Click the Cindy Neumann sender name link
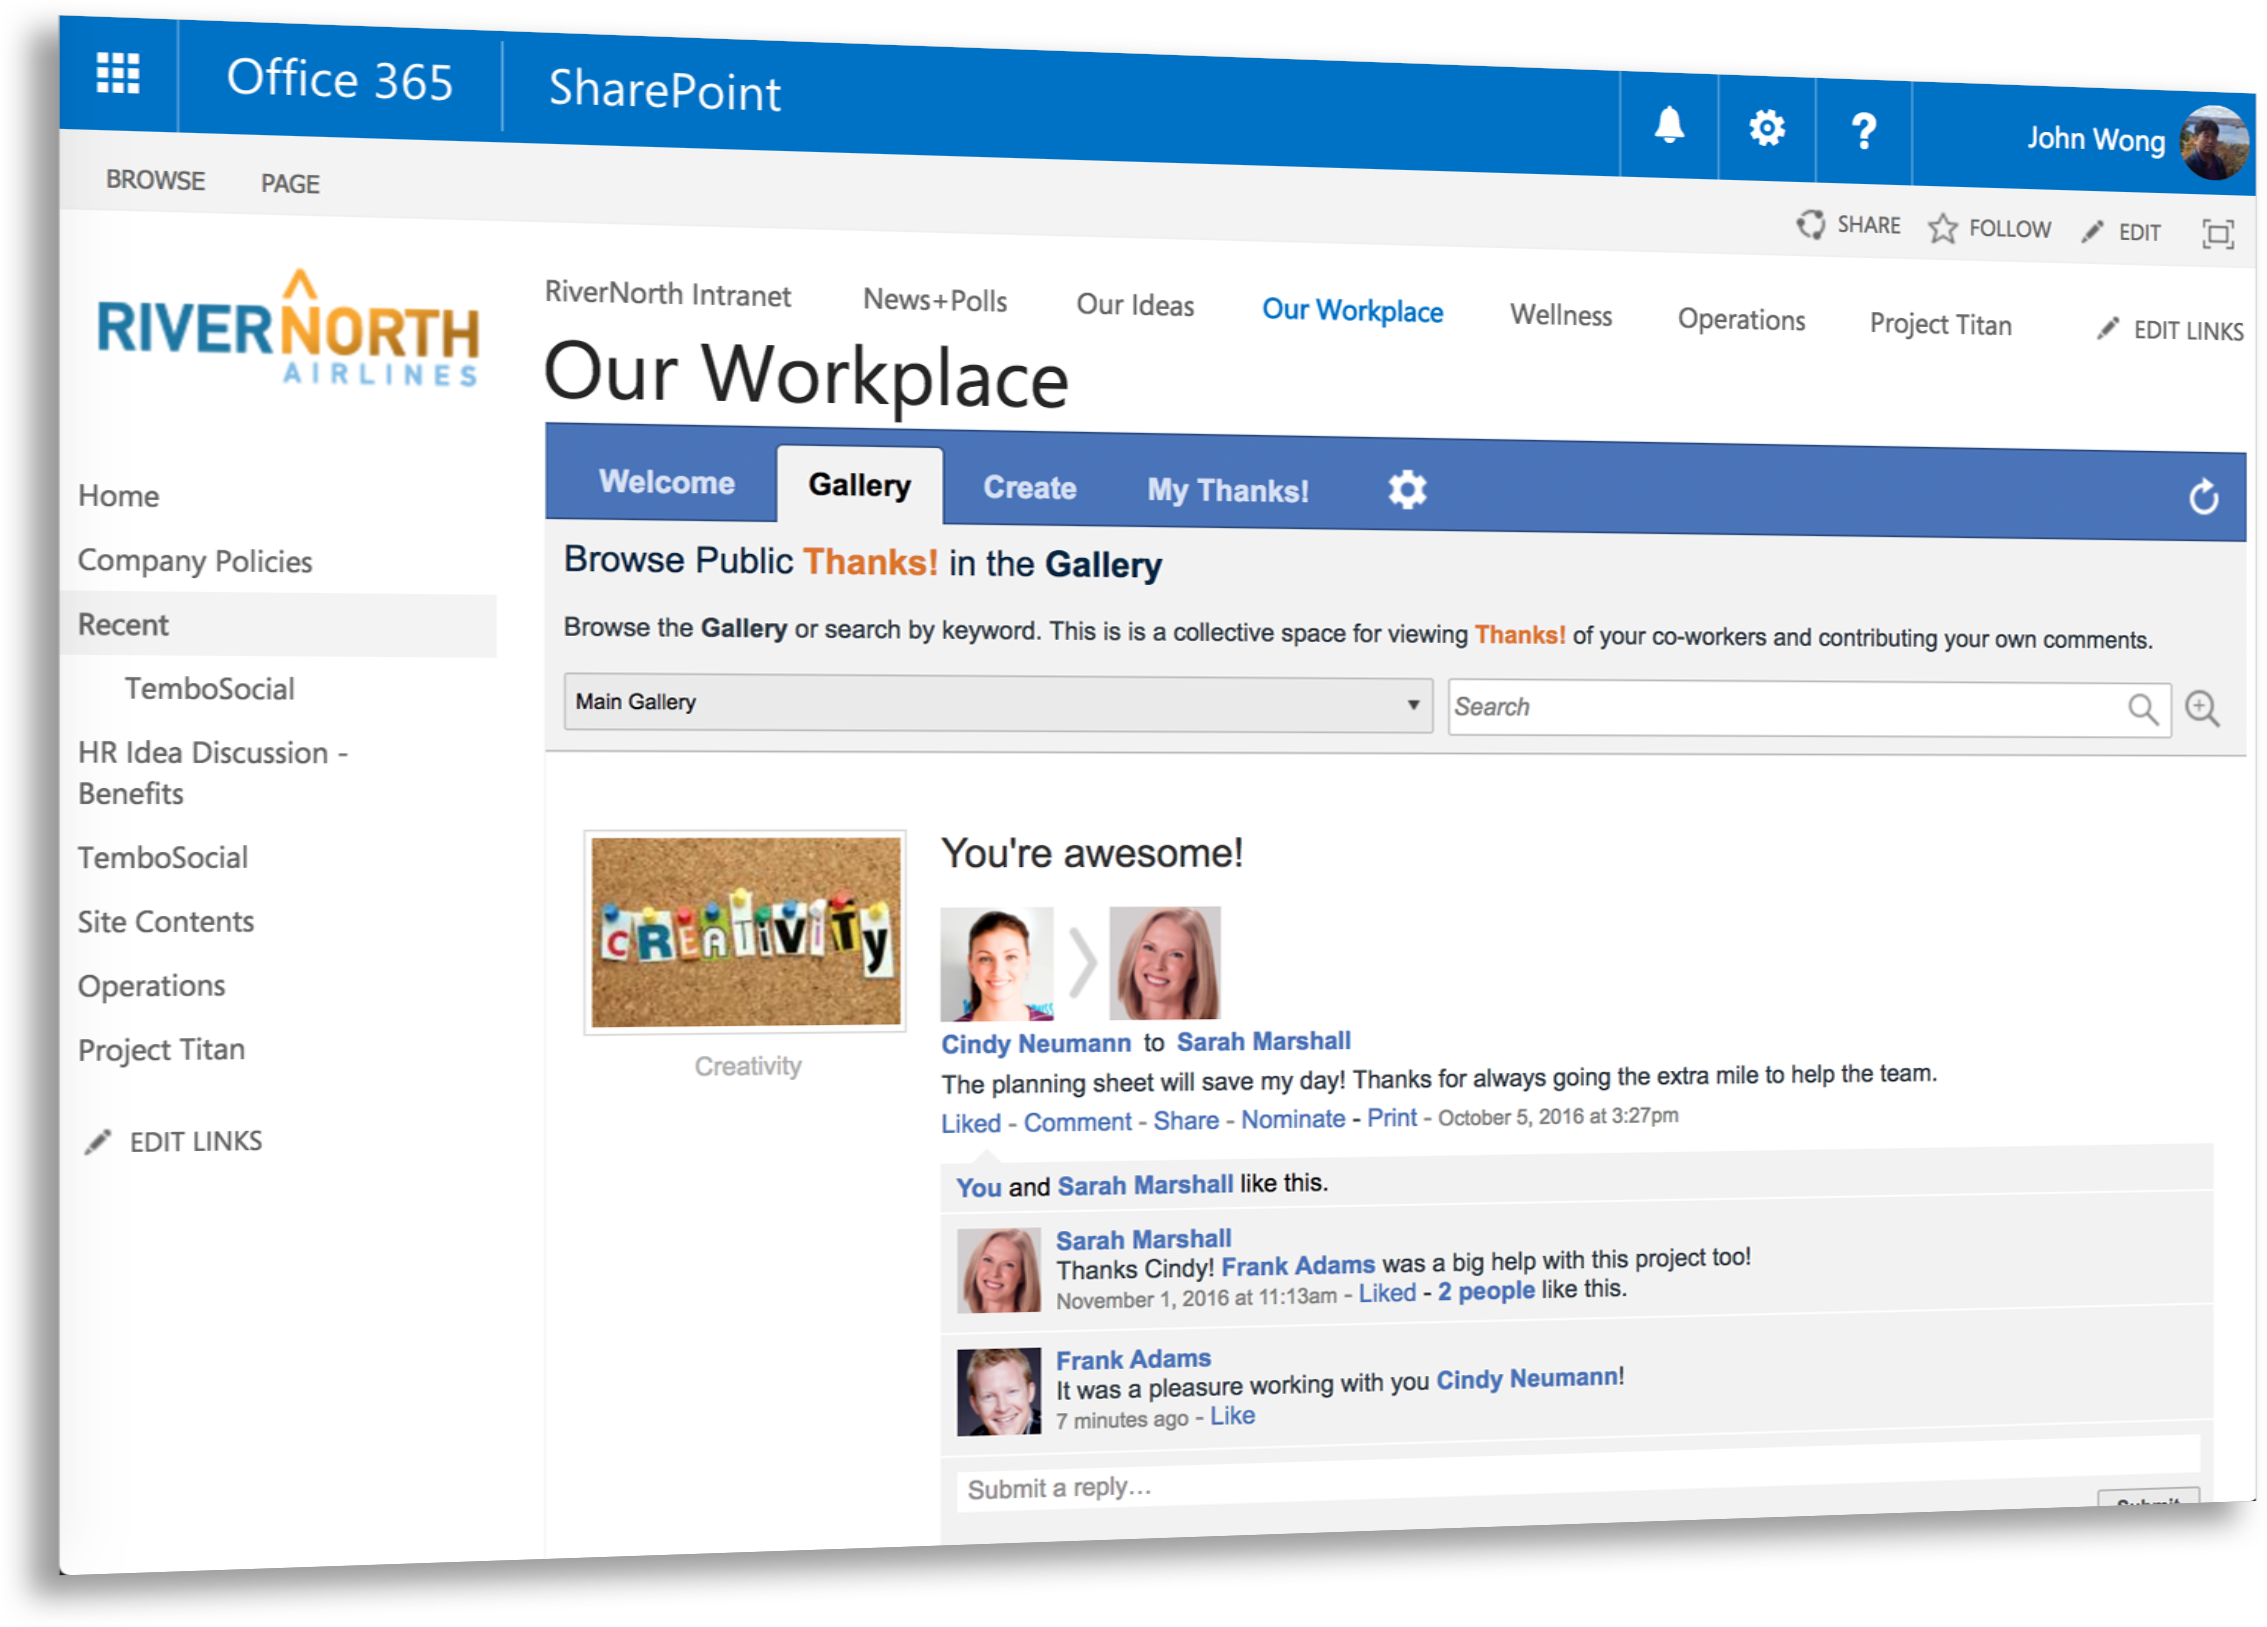The width and height of the screenshot is (2267, 1627). point(1035,1043)
